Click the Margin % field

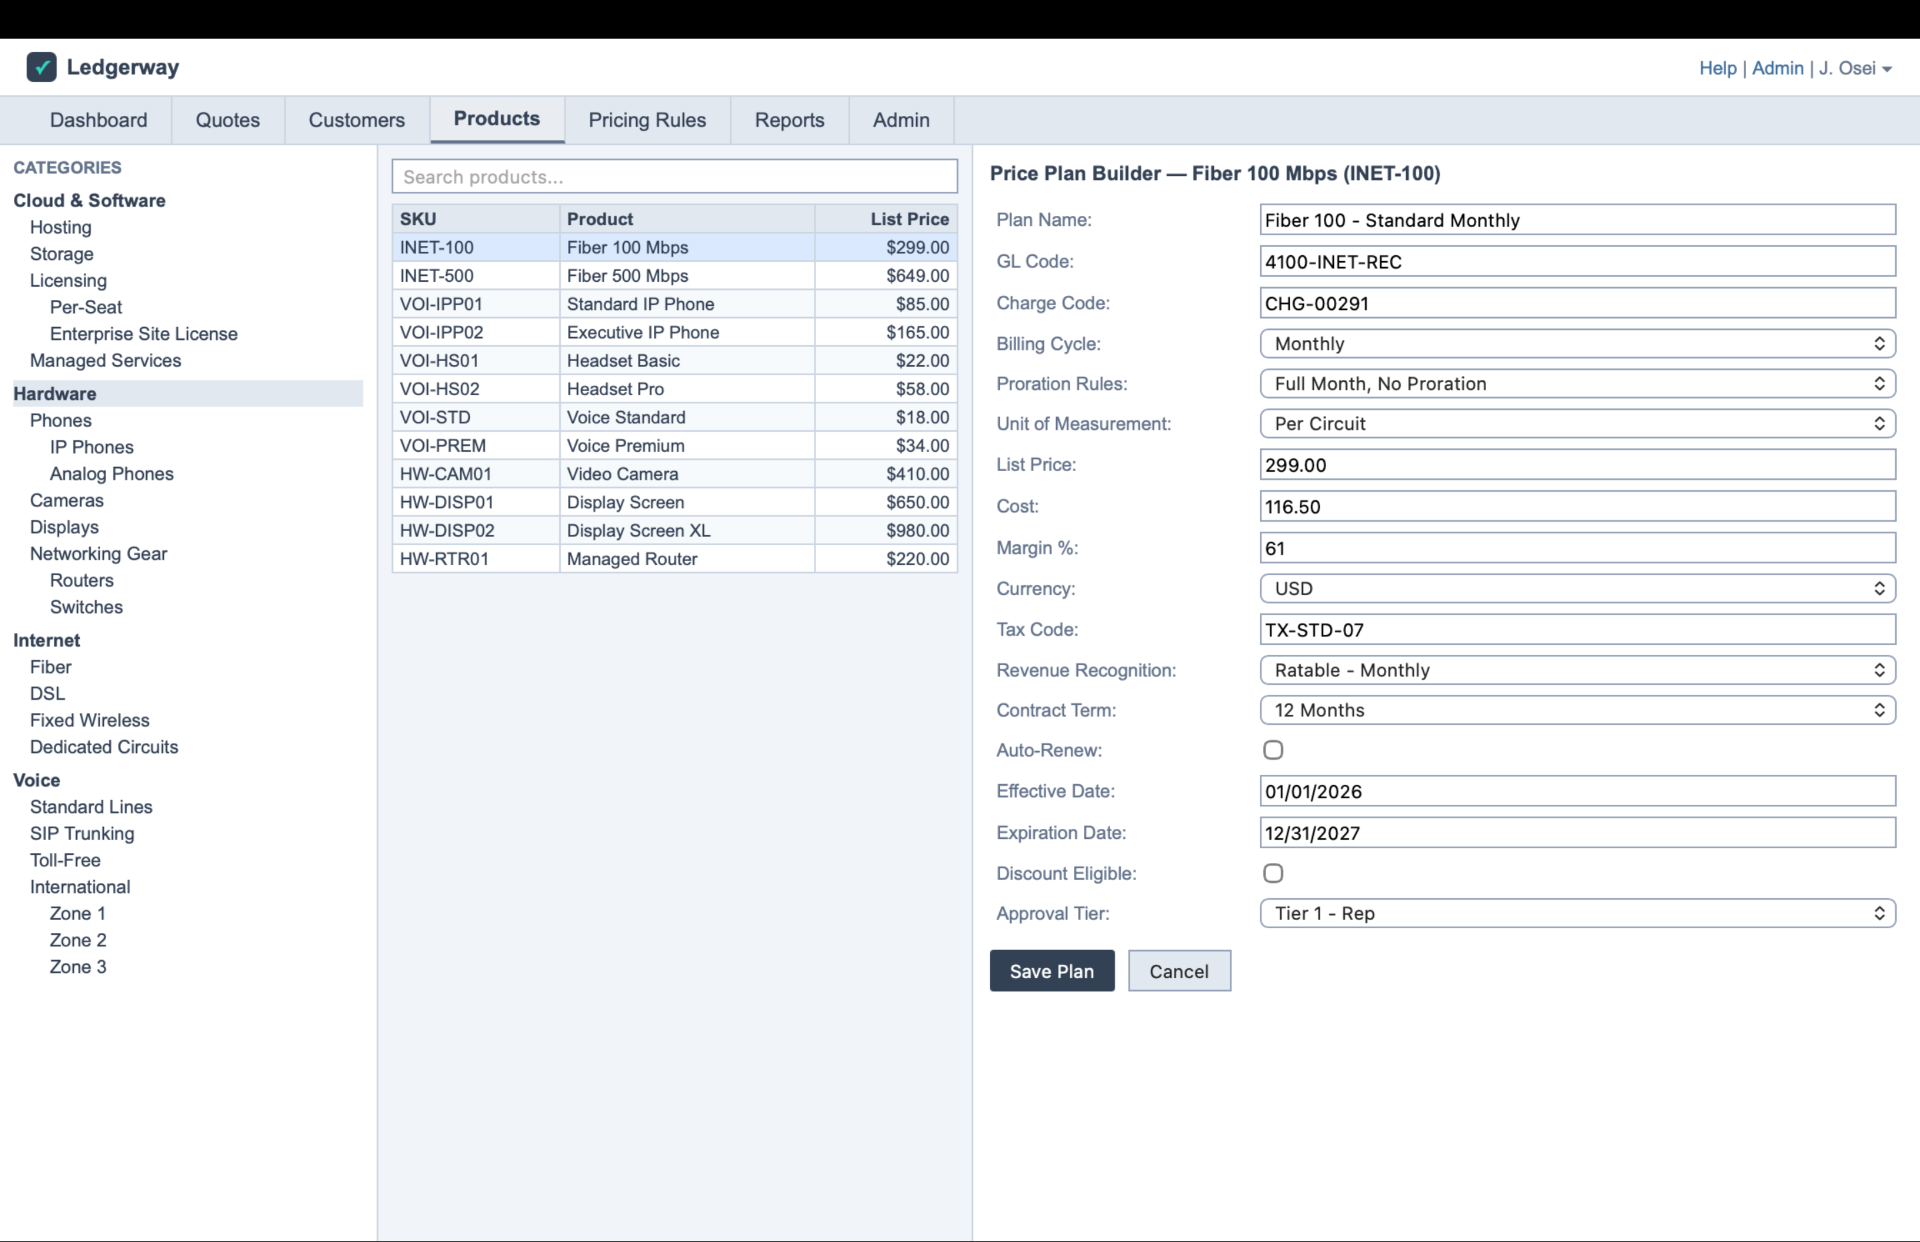click(x=1577, y=548)
